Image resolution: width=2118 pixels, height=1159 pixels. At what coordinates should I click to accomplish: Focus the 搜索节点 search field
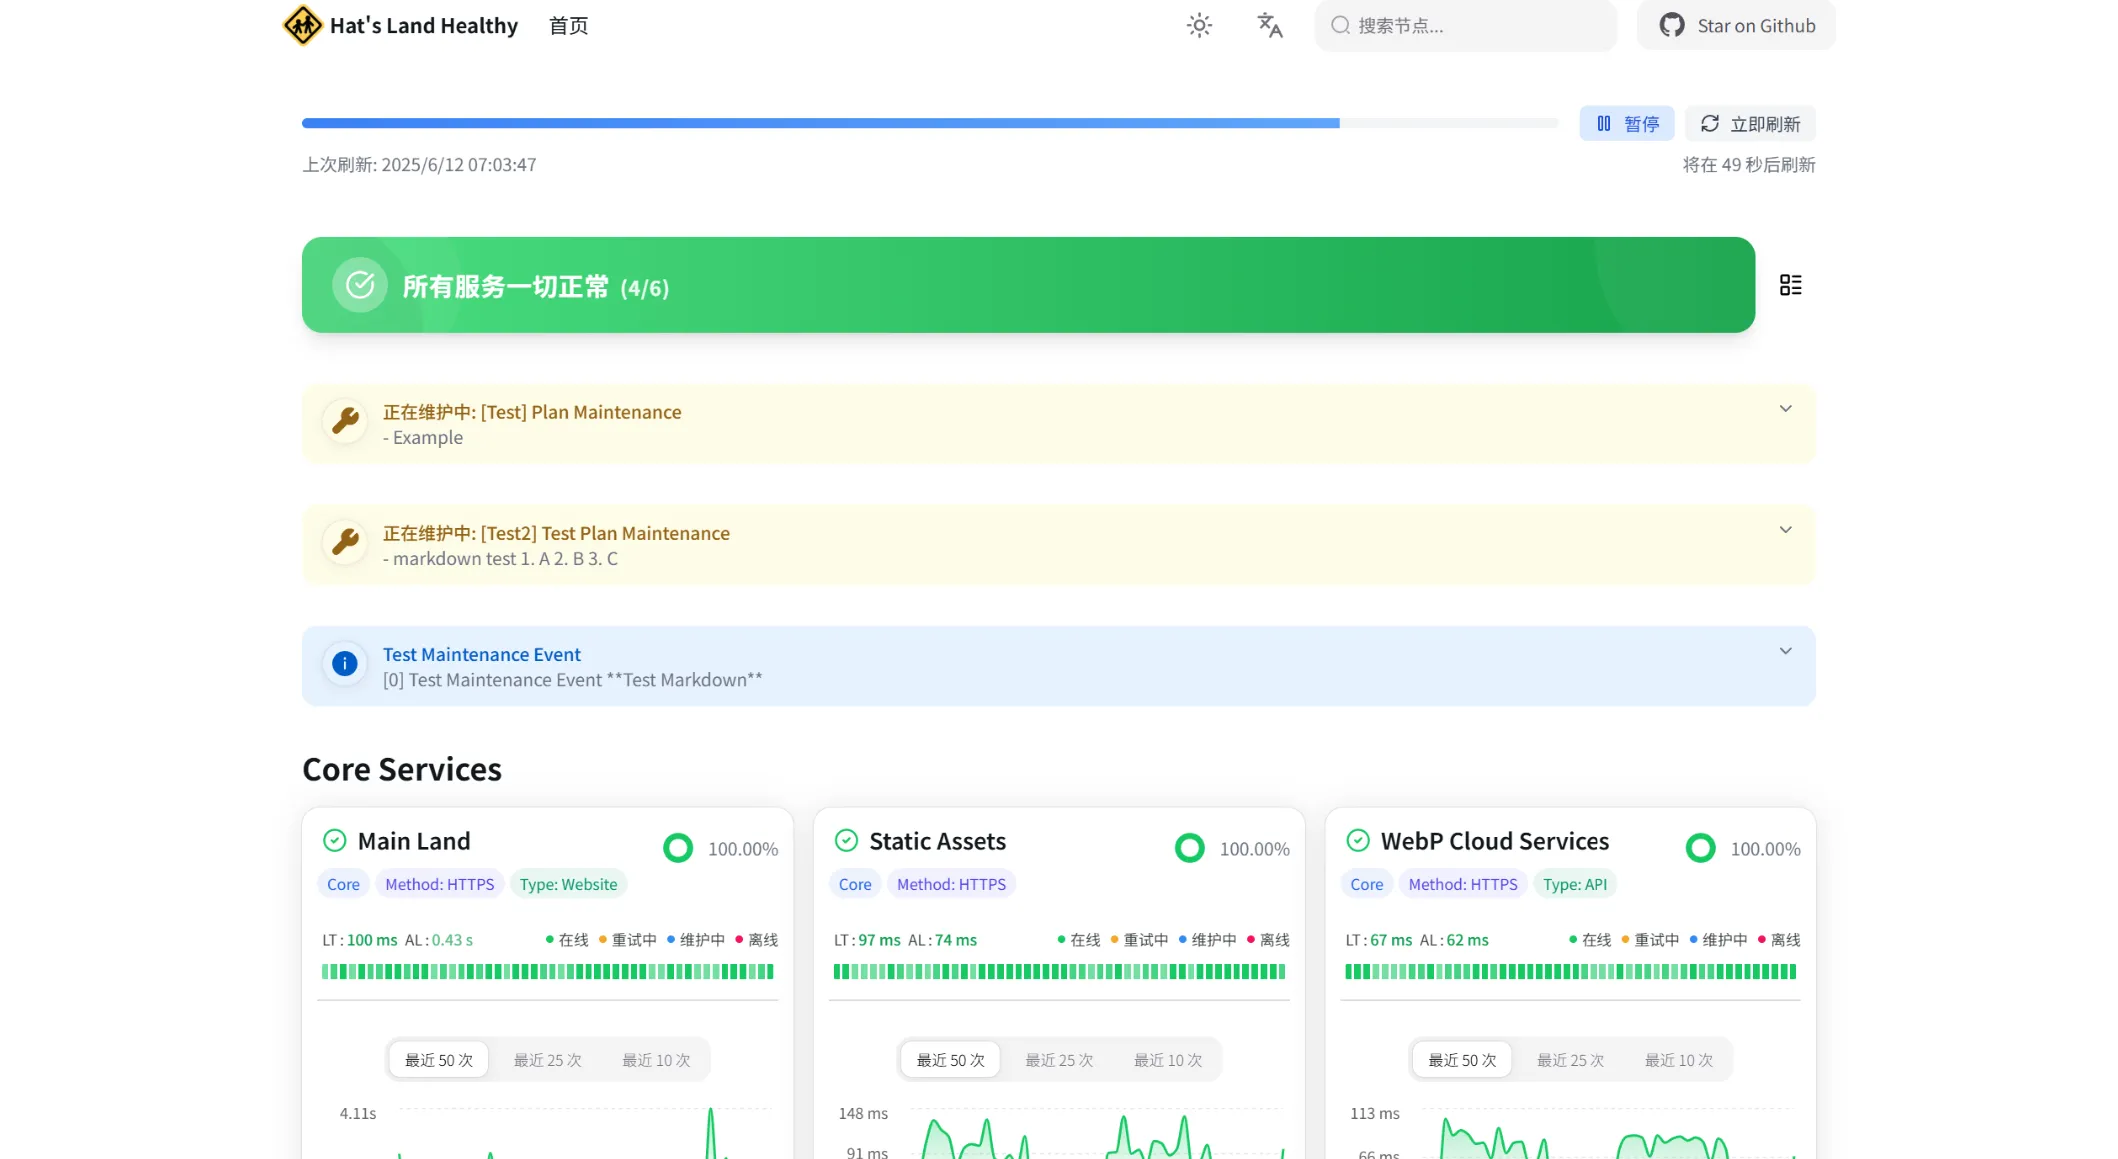1465,25
